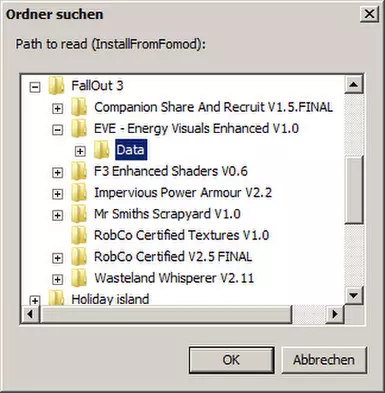Click the Impervious Power Armour folder icon

[x=79, y=192]
